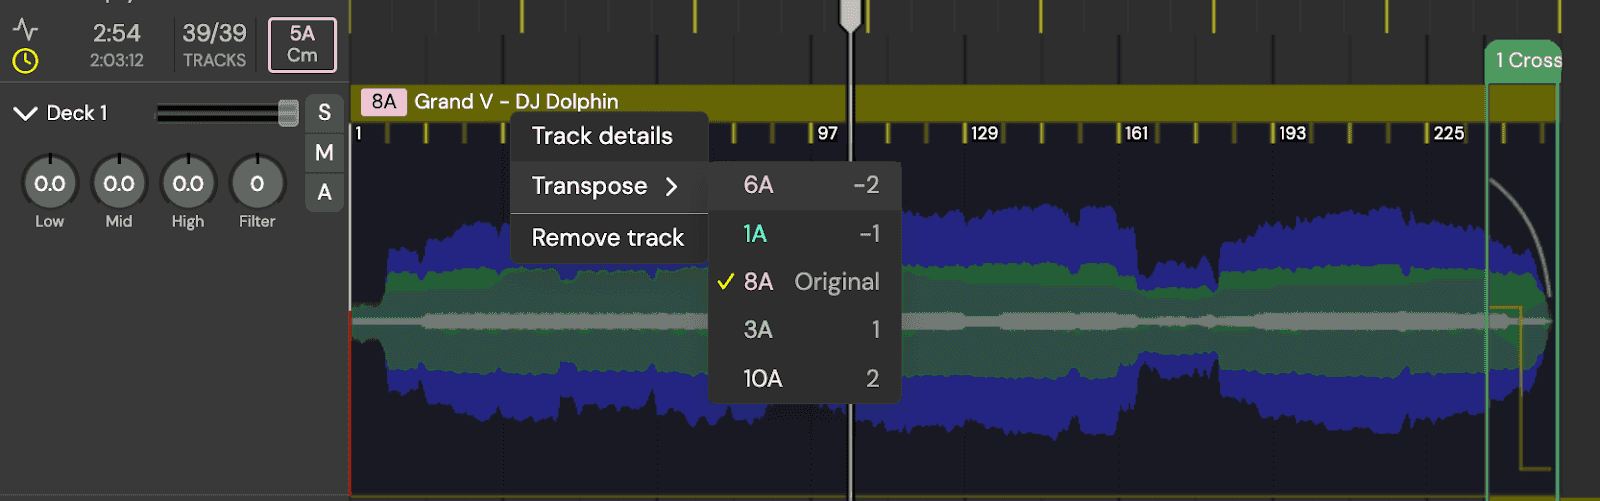
Task: Click the Low EQ knob
Action: click(x=50, y=183)
